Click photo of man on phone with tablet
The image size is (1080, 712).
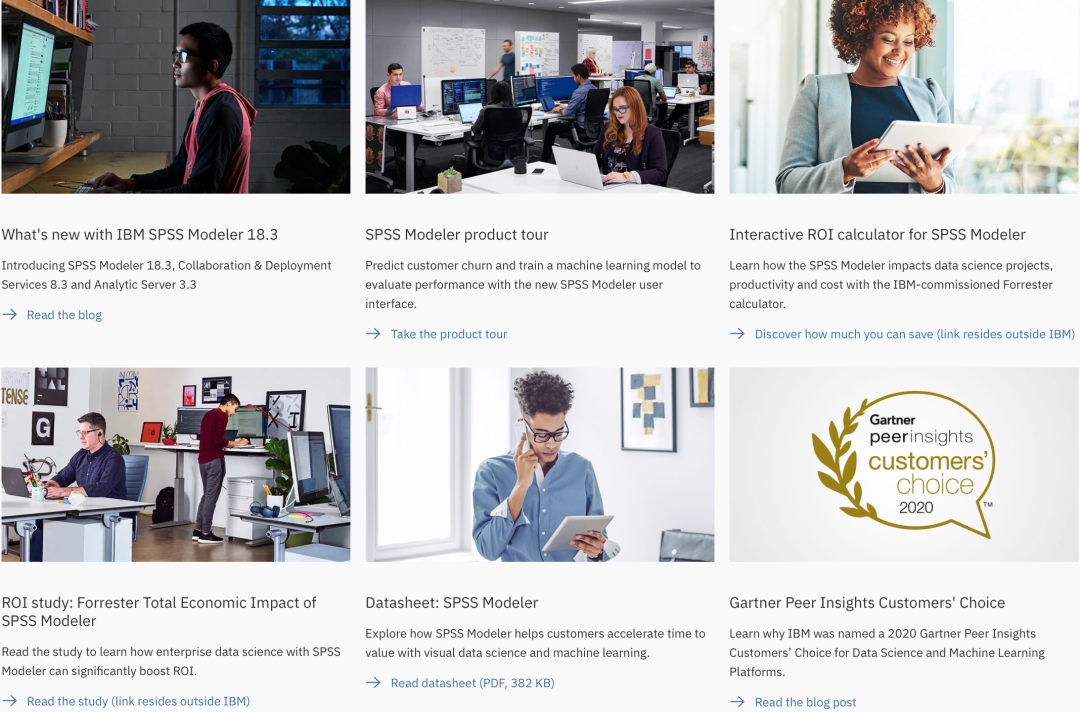[539, 465]
